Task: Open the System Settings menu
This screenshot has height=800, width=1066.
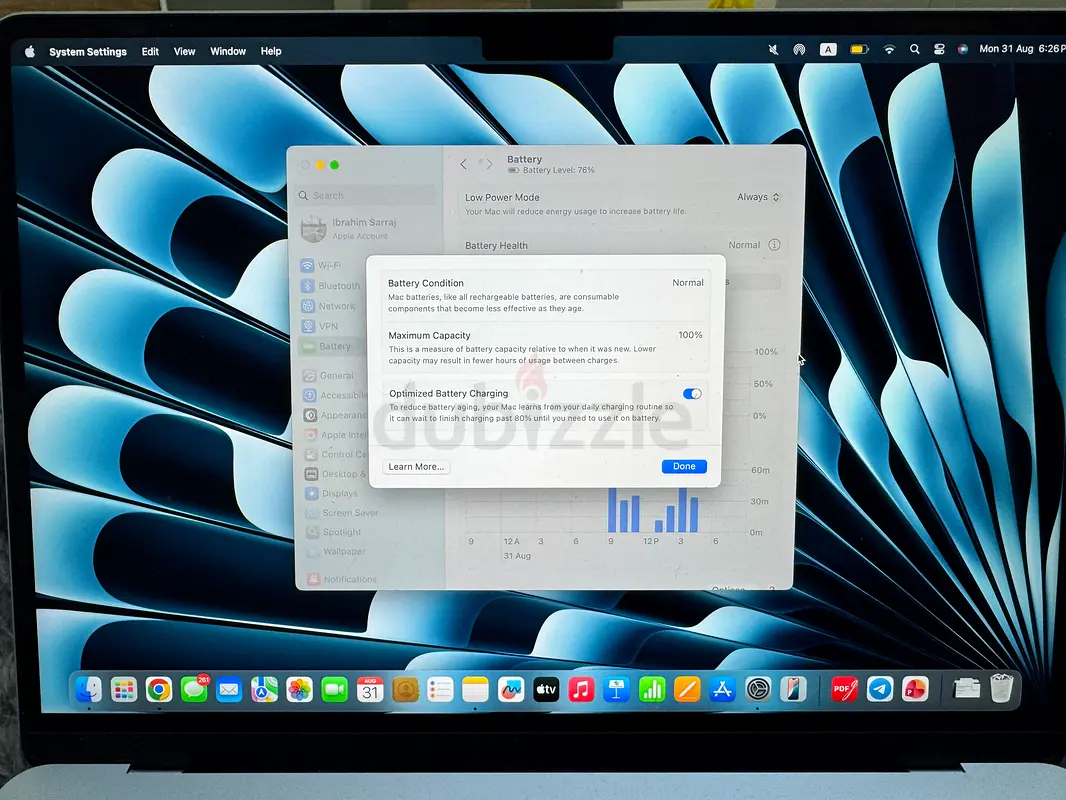Action: click(x=88, y=52)
